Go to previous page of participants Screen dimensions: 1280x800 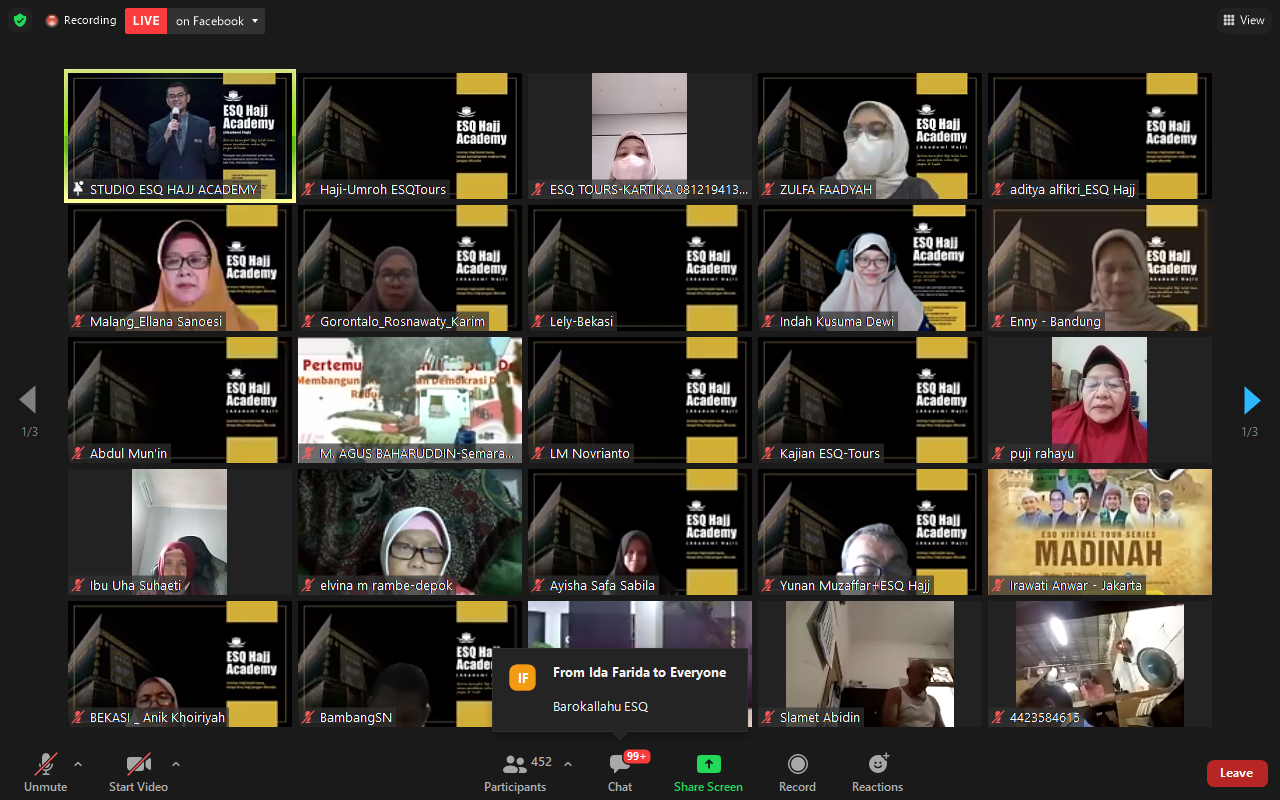(x=28, y=400)
